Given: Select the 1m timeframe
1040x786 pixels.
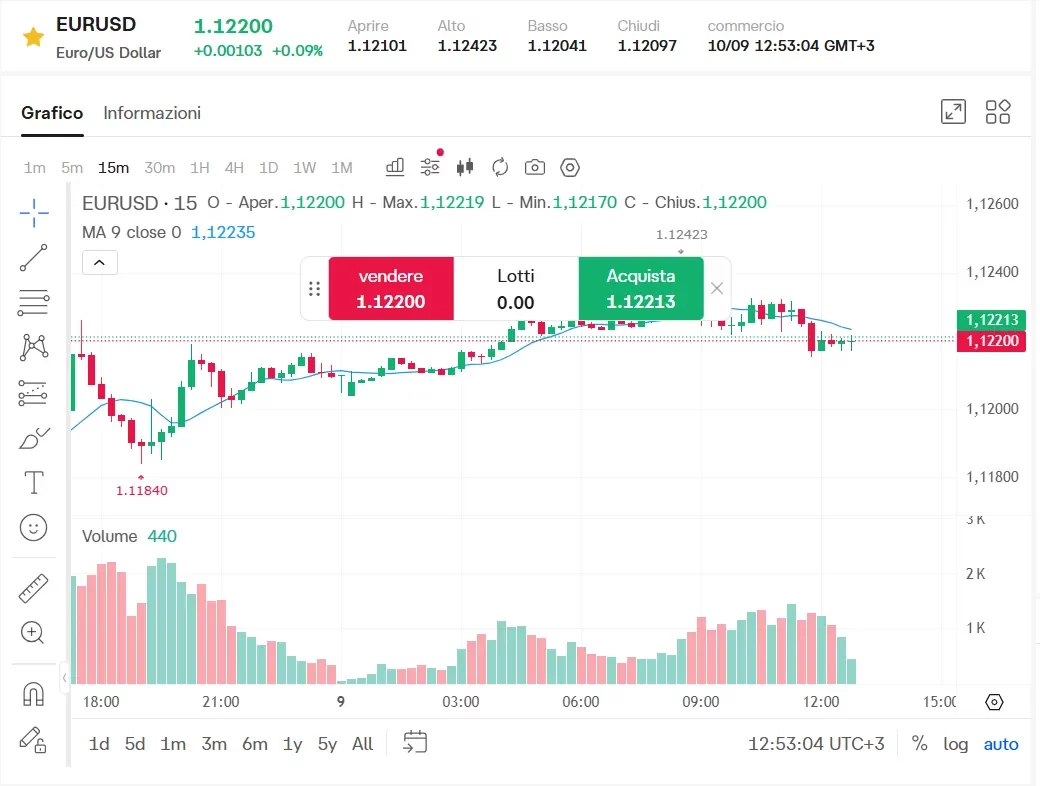Looking at the screenshot, I should (x=34, y=168).
